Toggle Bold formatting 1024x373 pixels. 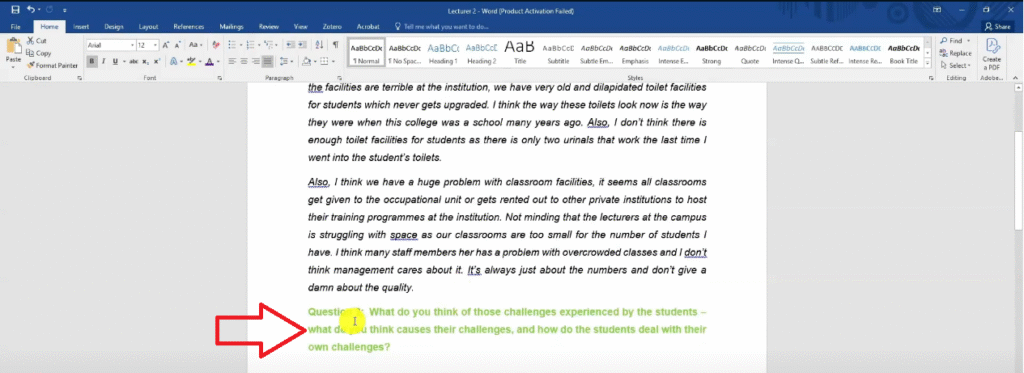point(92,61)
